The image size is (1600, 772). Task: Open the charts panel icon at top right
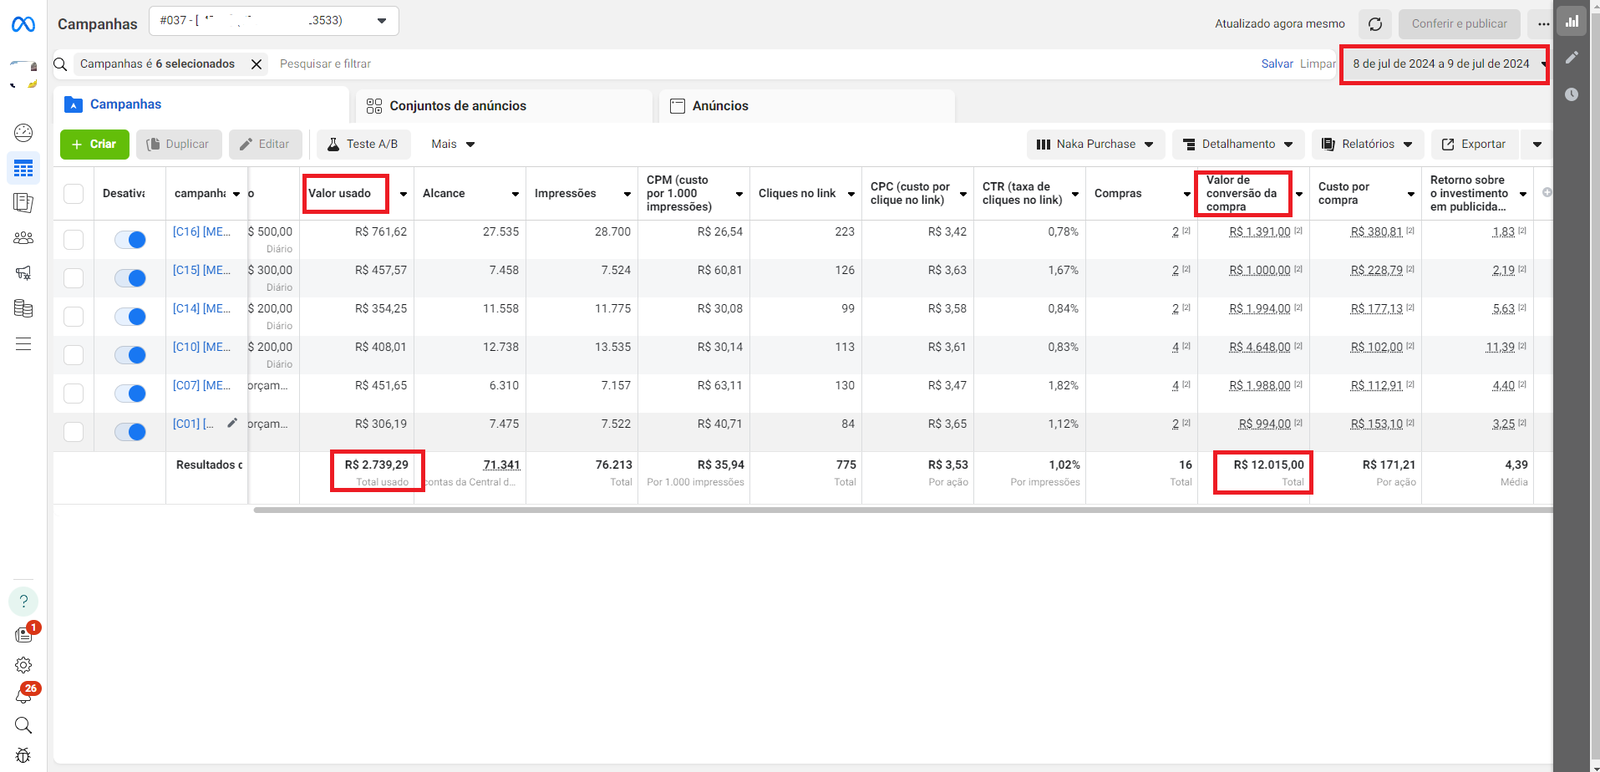[x=1572, y=21]
